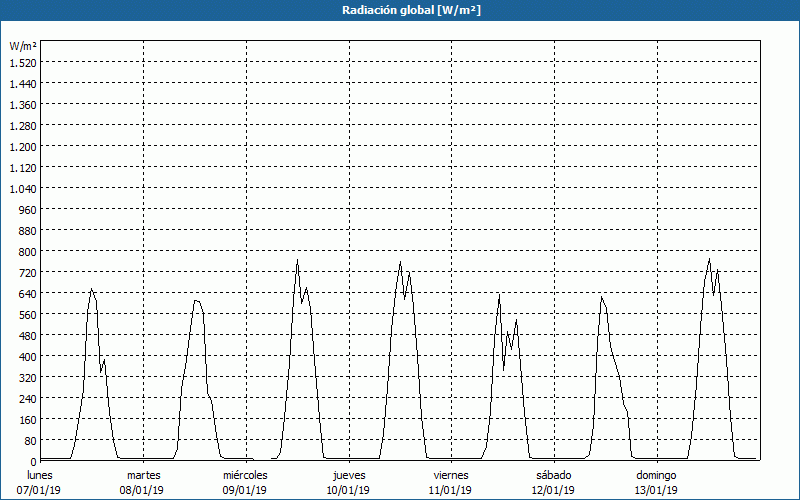Click the 400 y-axis value
The image size is (800, 500).
(x=28, y=357)
